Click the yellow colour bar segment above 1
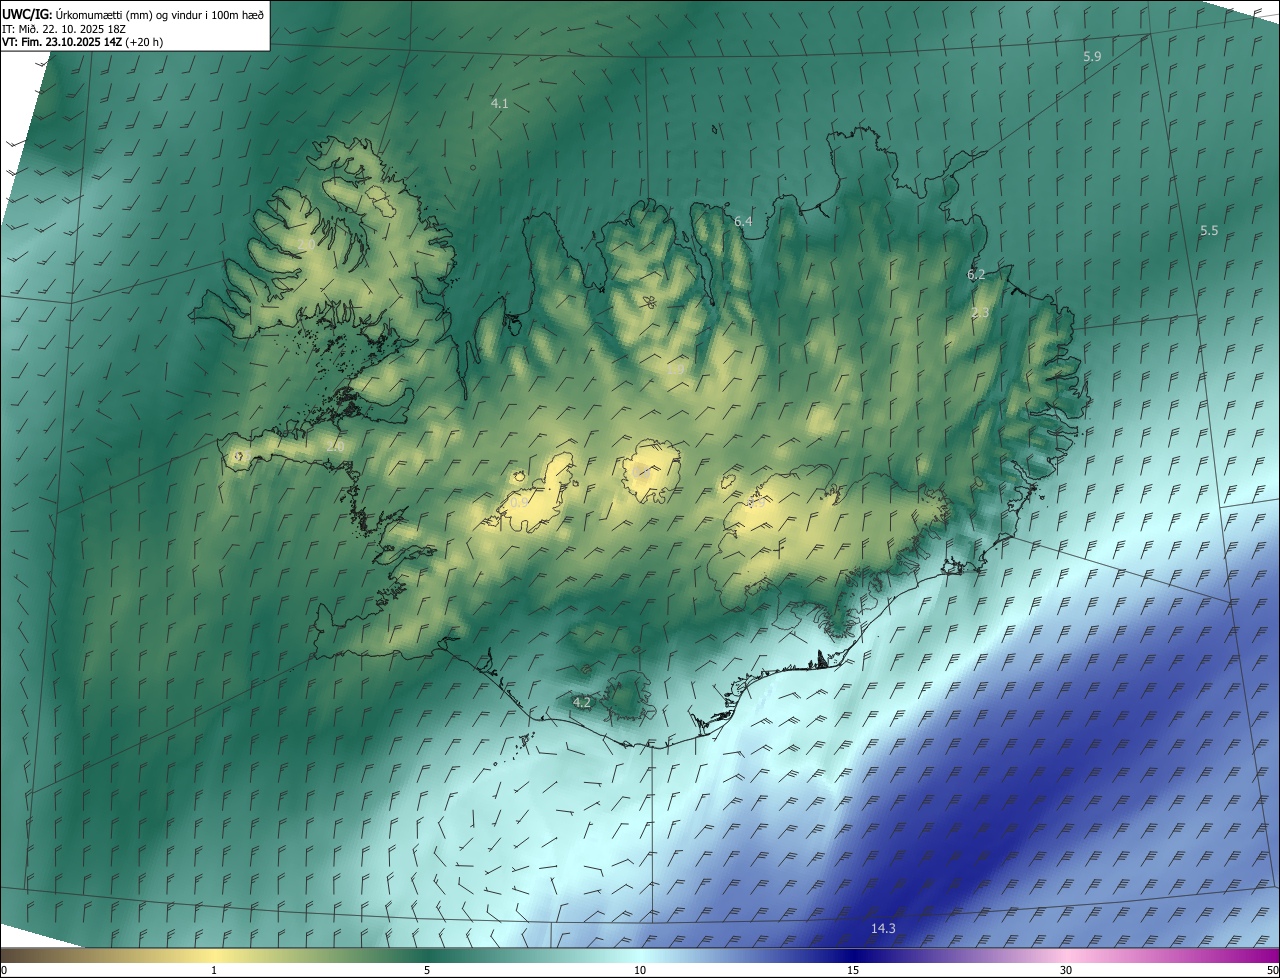1280x978 pixels. 214,955
